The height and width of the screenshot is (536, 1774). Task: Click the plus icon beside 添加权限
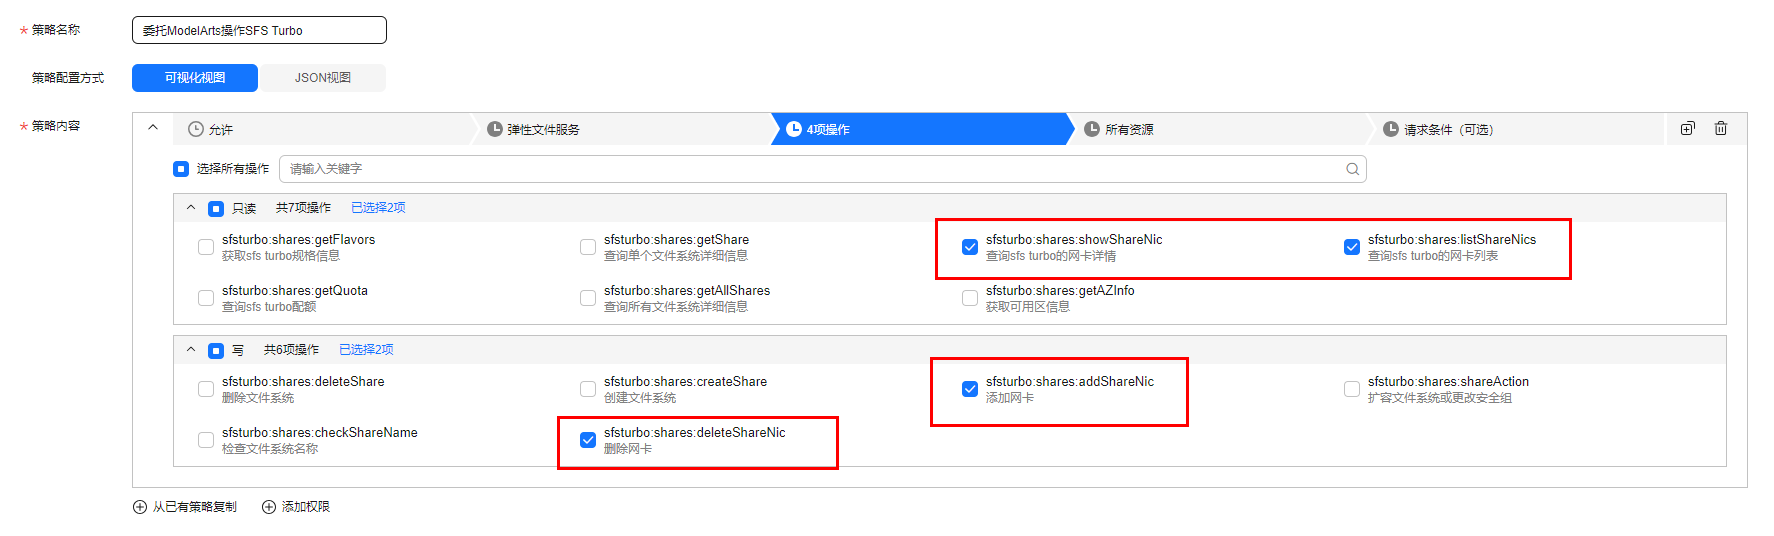269,507
